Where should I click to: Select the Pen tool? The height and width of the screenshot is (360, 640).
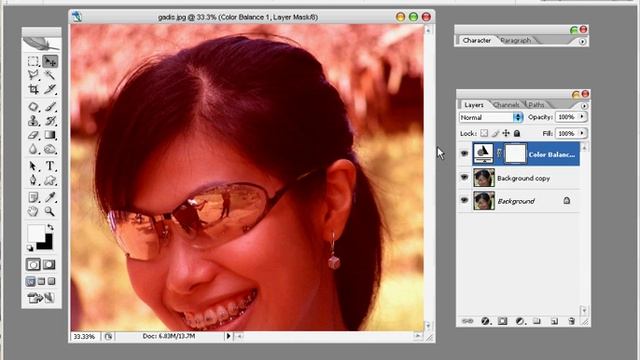pyautogui.click(x=33, y=180)
